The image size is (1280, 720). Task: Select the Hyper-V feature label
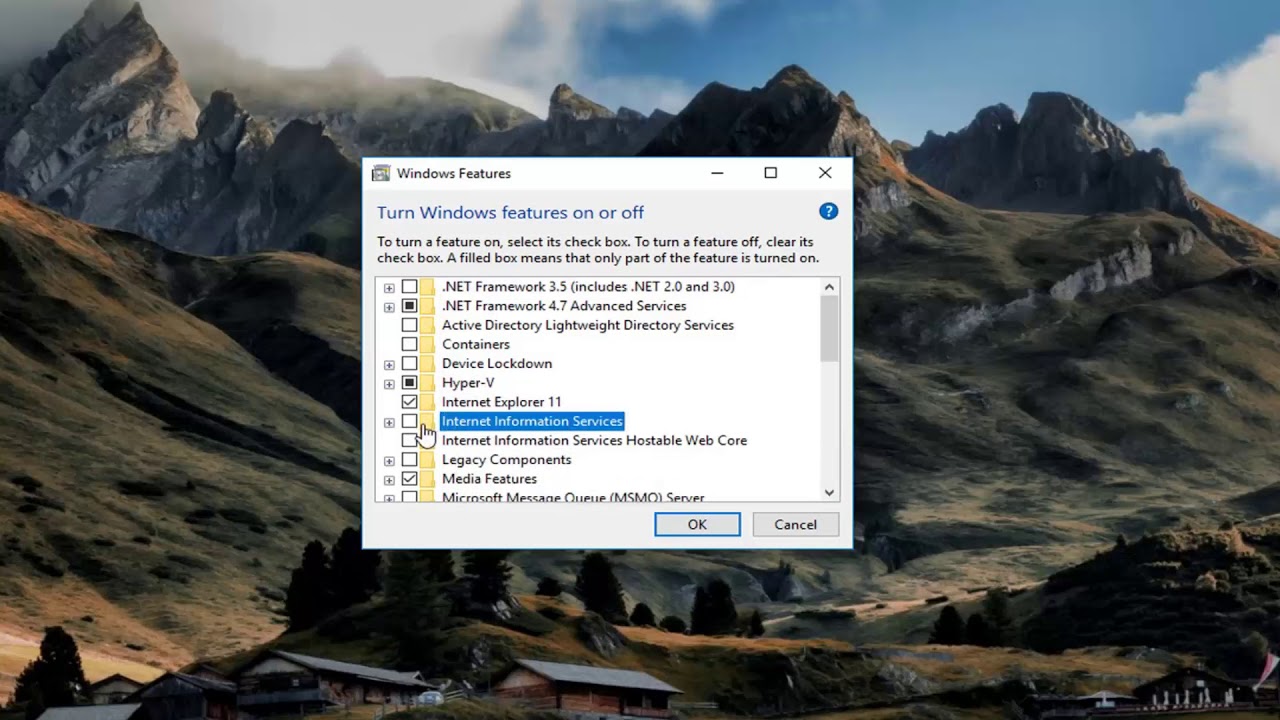click(468, 383)
